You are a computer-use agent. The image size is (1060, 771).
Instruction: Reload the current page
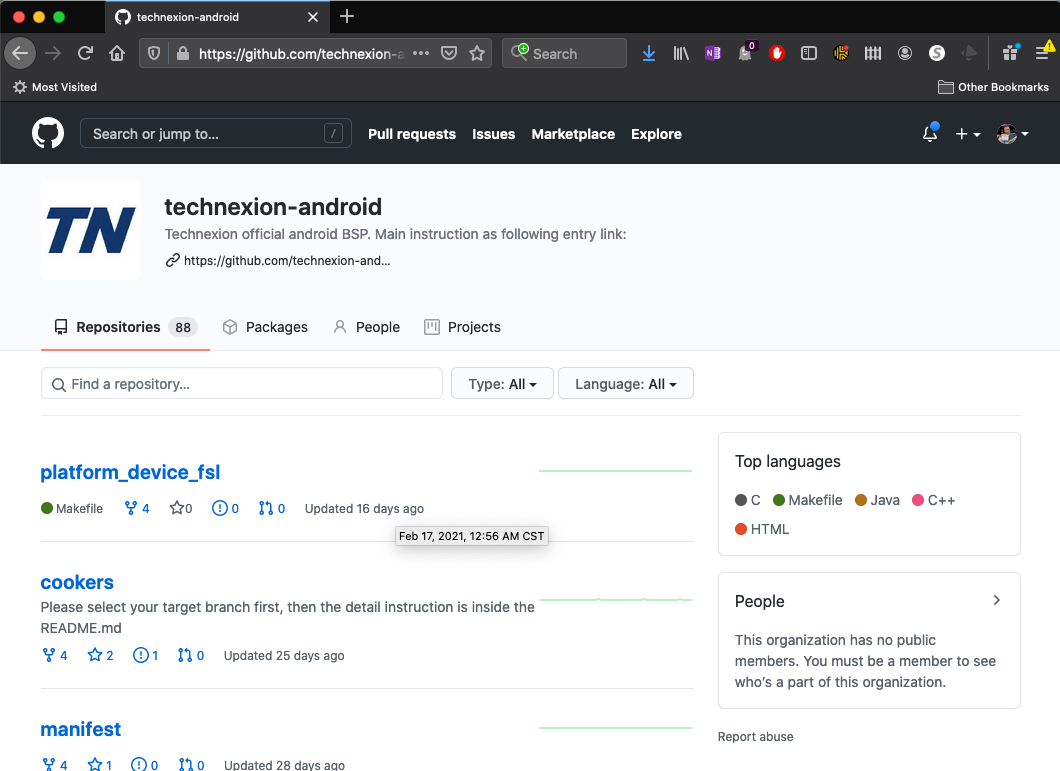[85, 53]
